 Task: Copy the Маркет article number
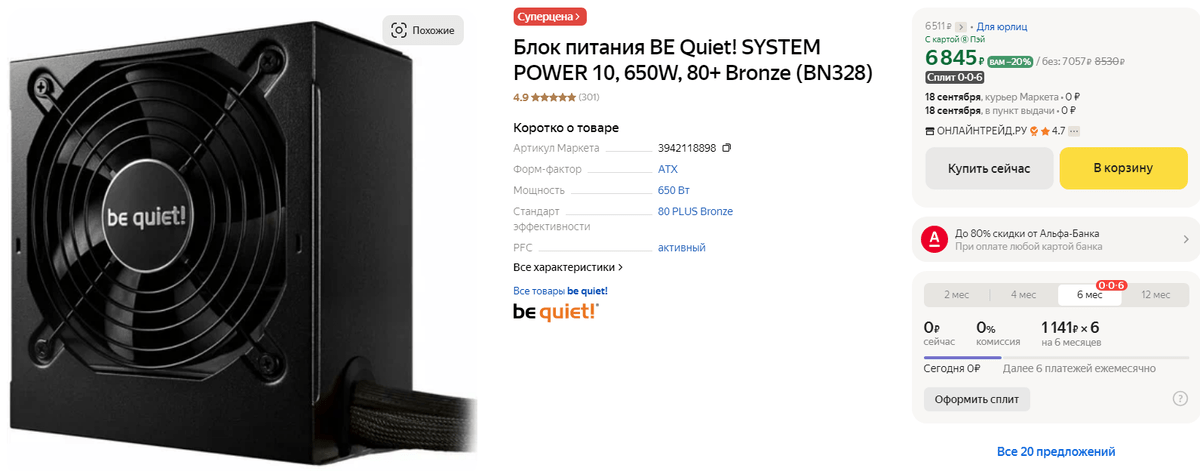[727, 148]
